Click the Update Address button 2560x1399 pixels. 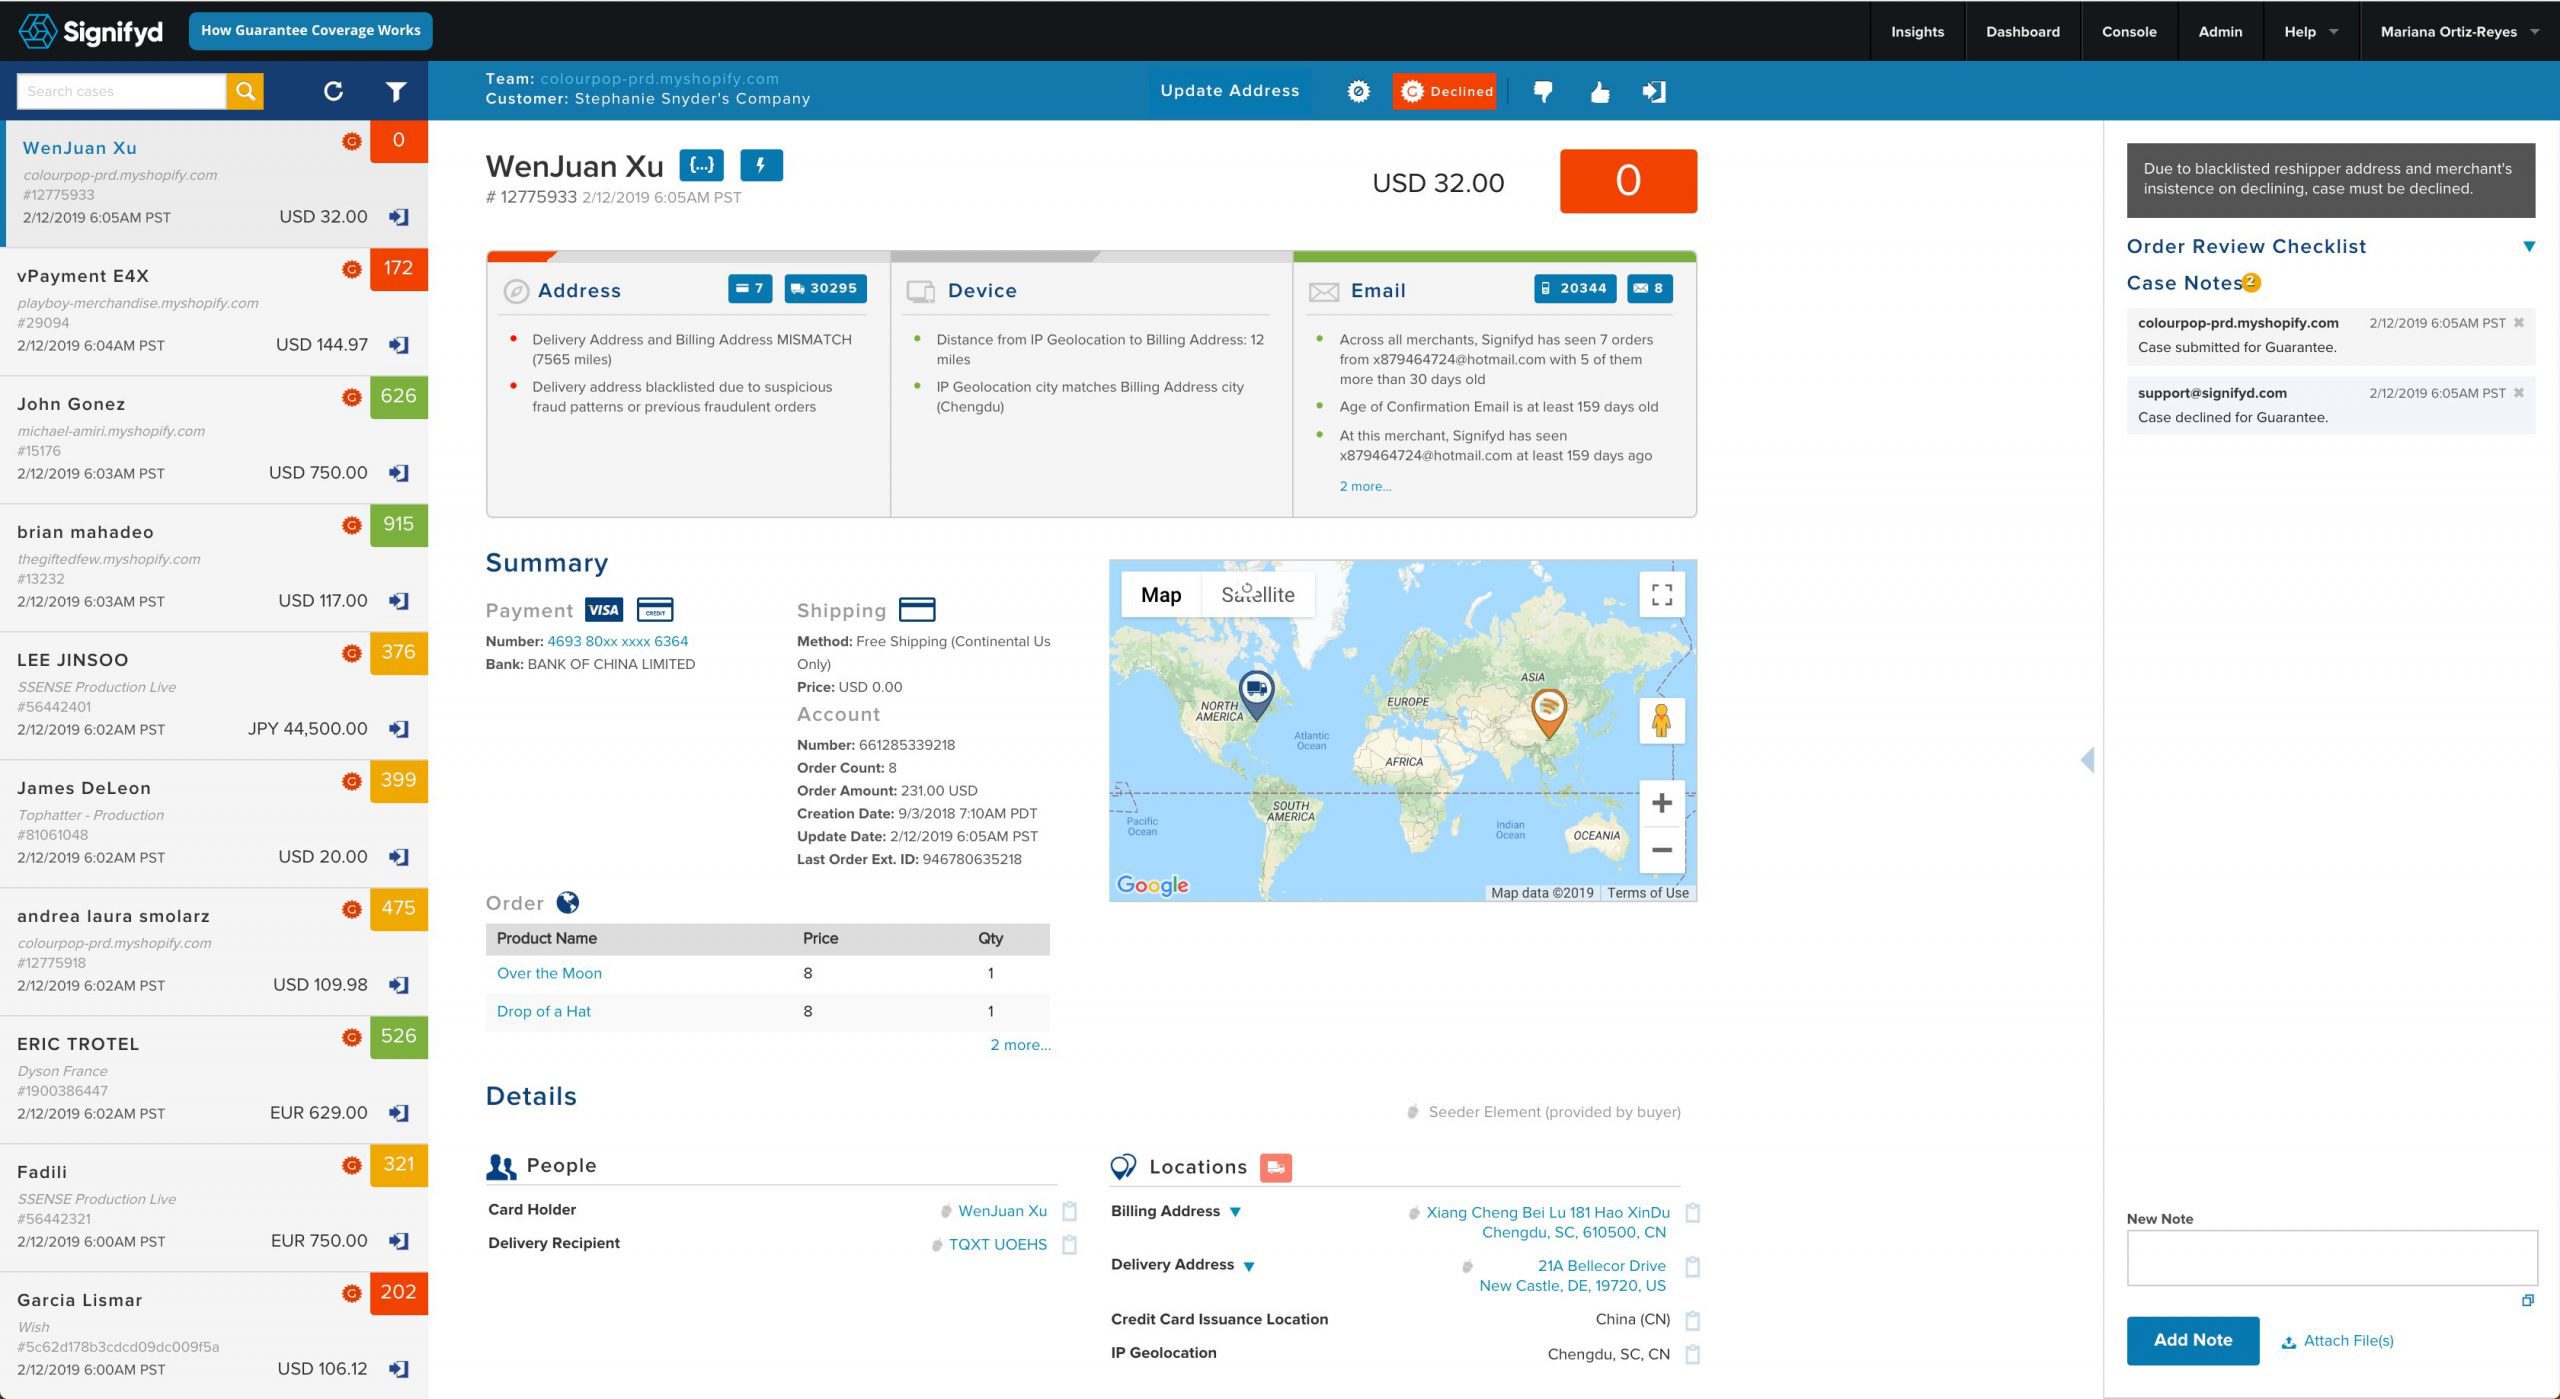point(1229,91)
